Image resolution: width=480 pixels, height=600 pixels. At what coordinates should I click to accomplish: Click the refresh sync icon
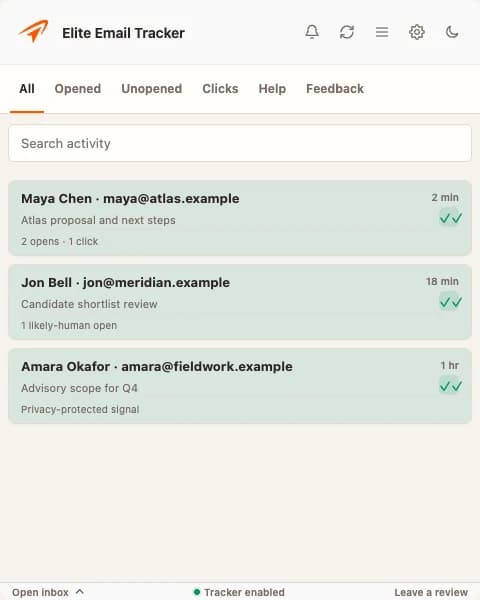pos(347,32)
